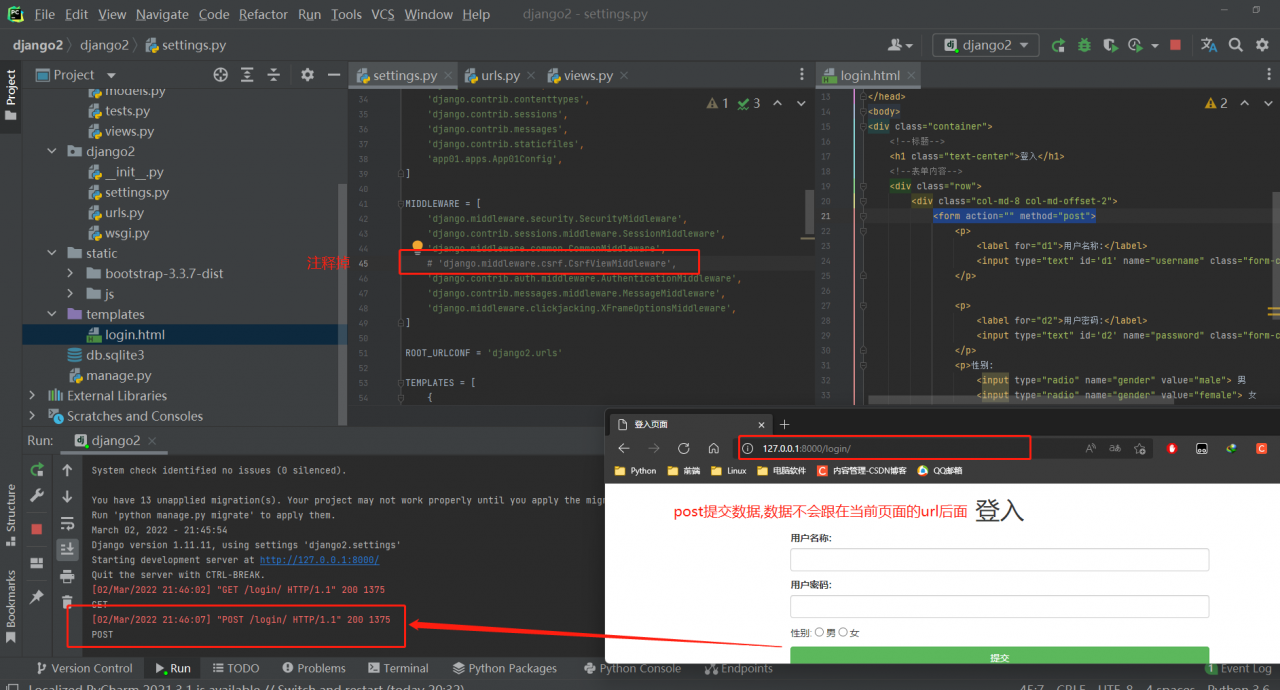Click the green 提交 submit button

pyautogui.click(x=999, y=656)
